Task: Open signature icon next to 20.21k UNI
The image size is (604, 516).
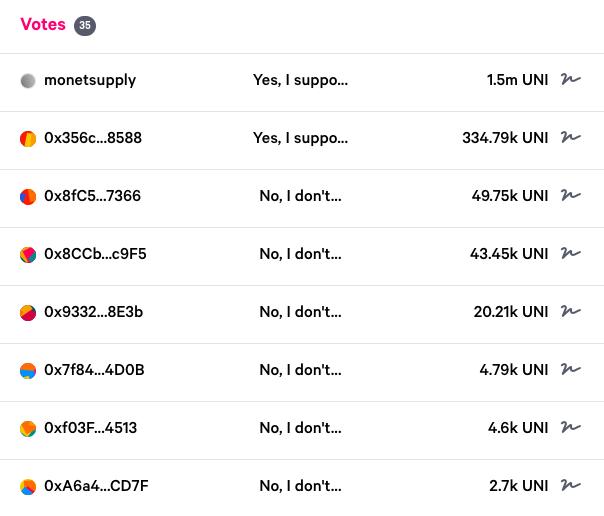Action: 570,312
